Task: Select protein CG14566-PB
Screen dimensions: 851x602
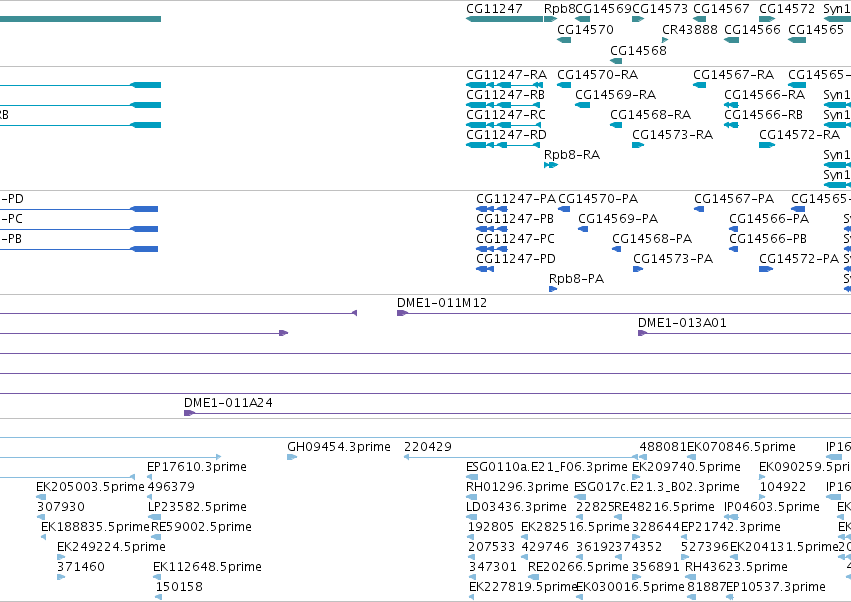Action: click(768, 239)
